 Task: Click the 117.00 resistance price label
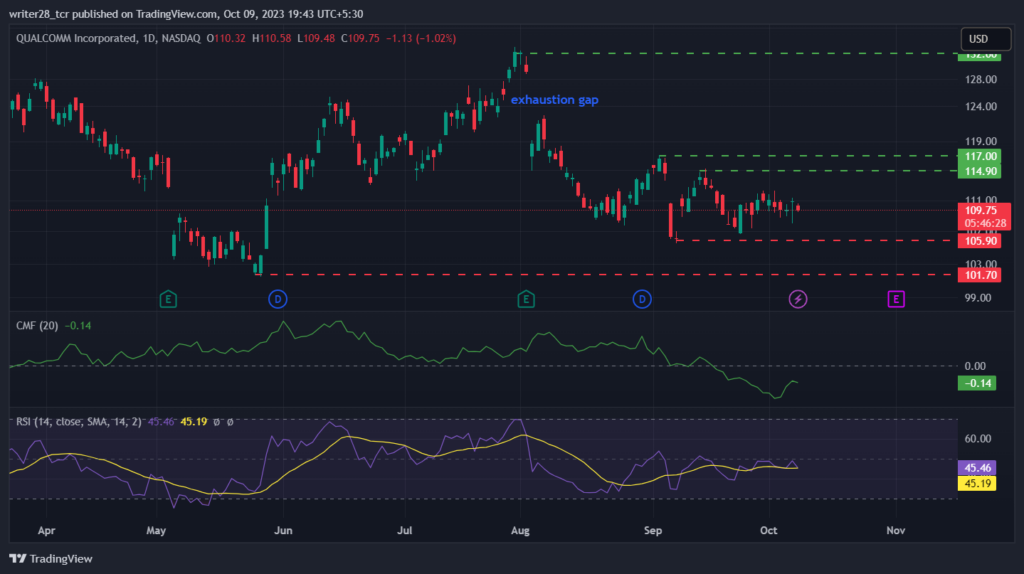coord(979,156)
